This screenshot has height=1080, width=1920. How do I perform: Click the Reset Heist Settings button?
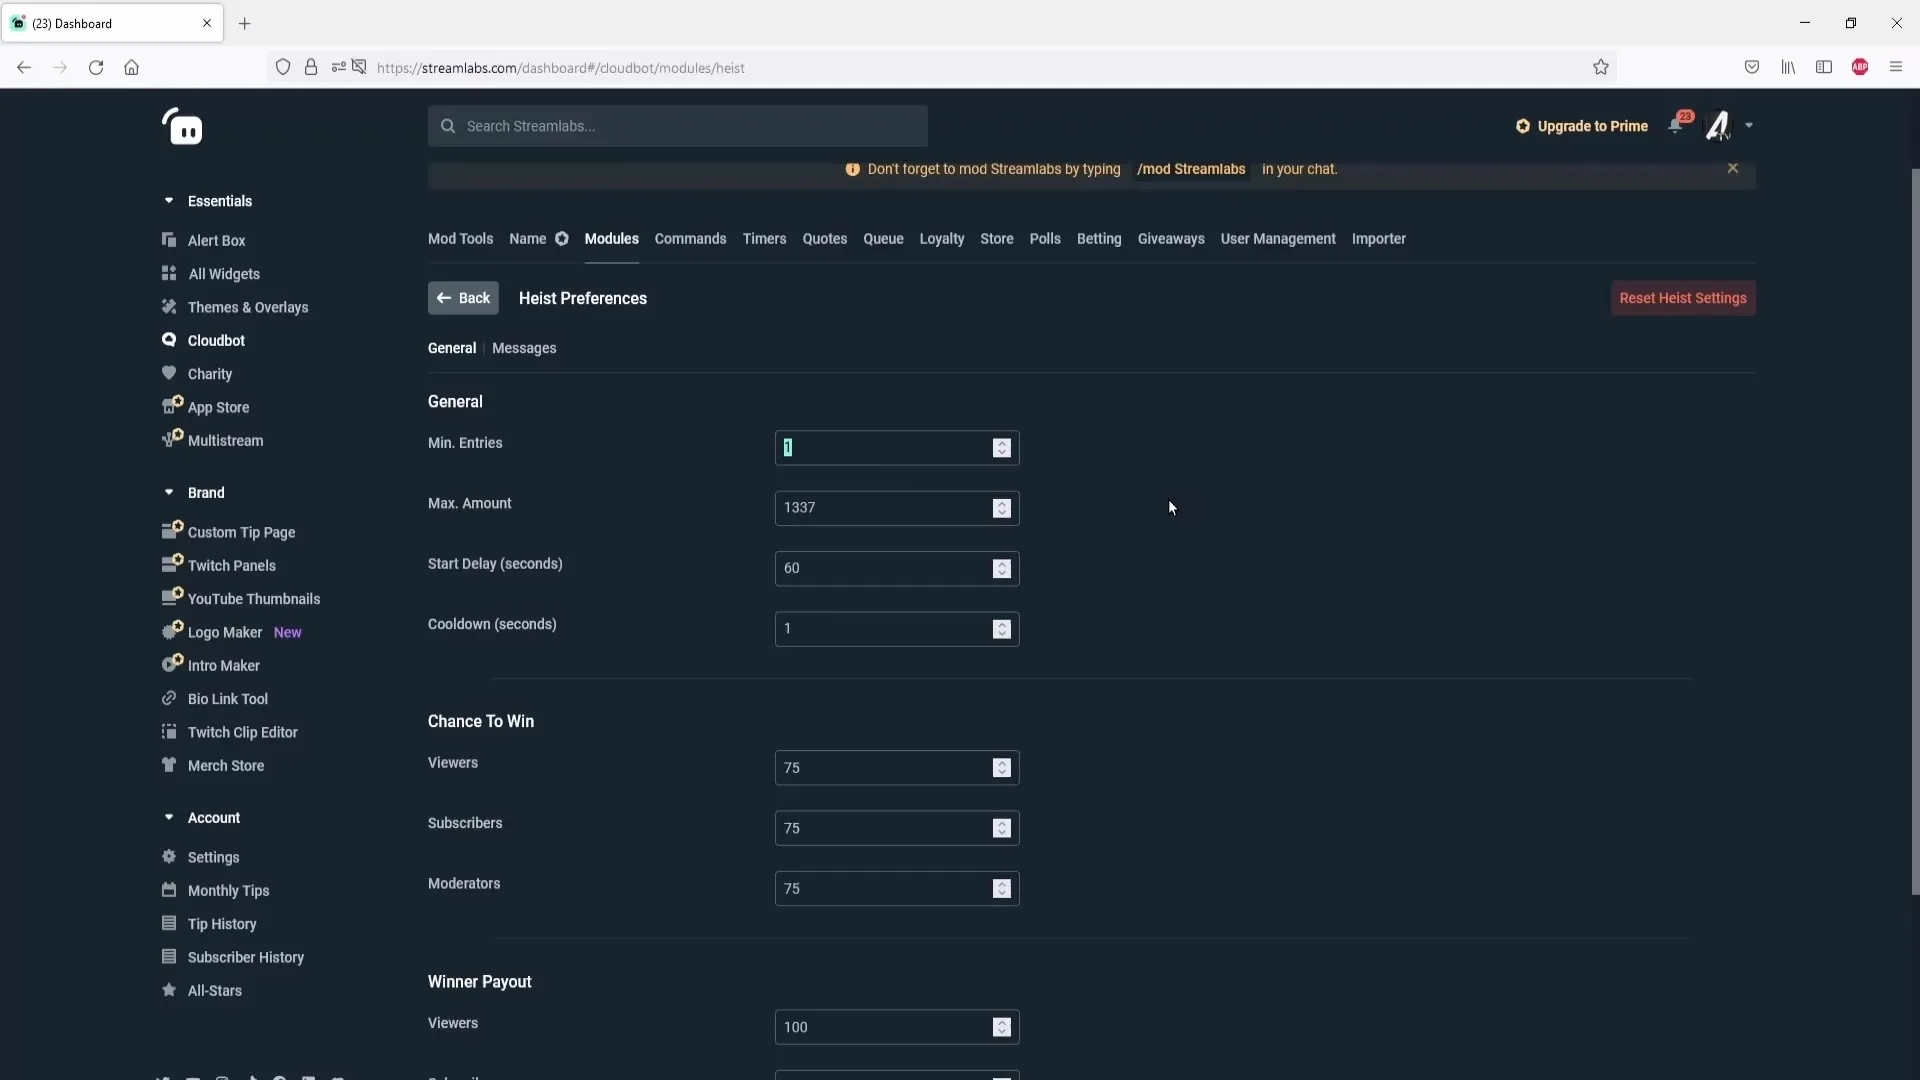1683,298
